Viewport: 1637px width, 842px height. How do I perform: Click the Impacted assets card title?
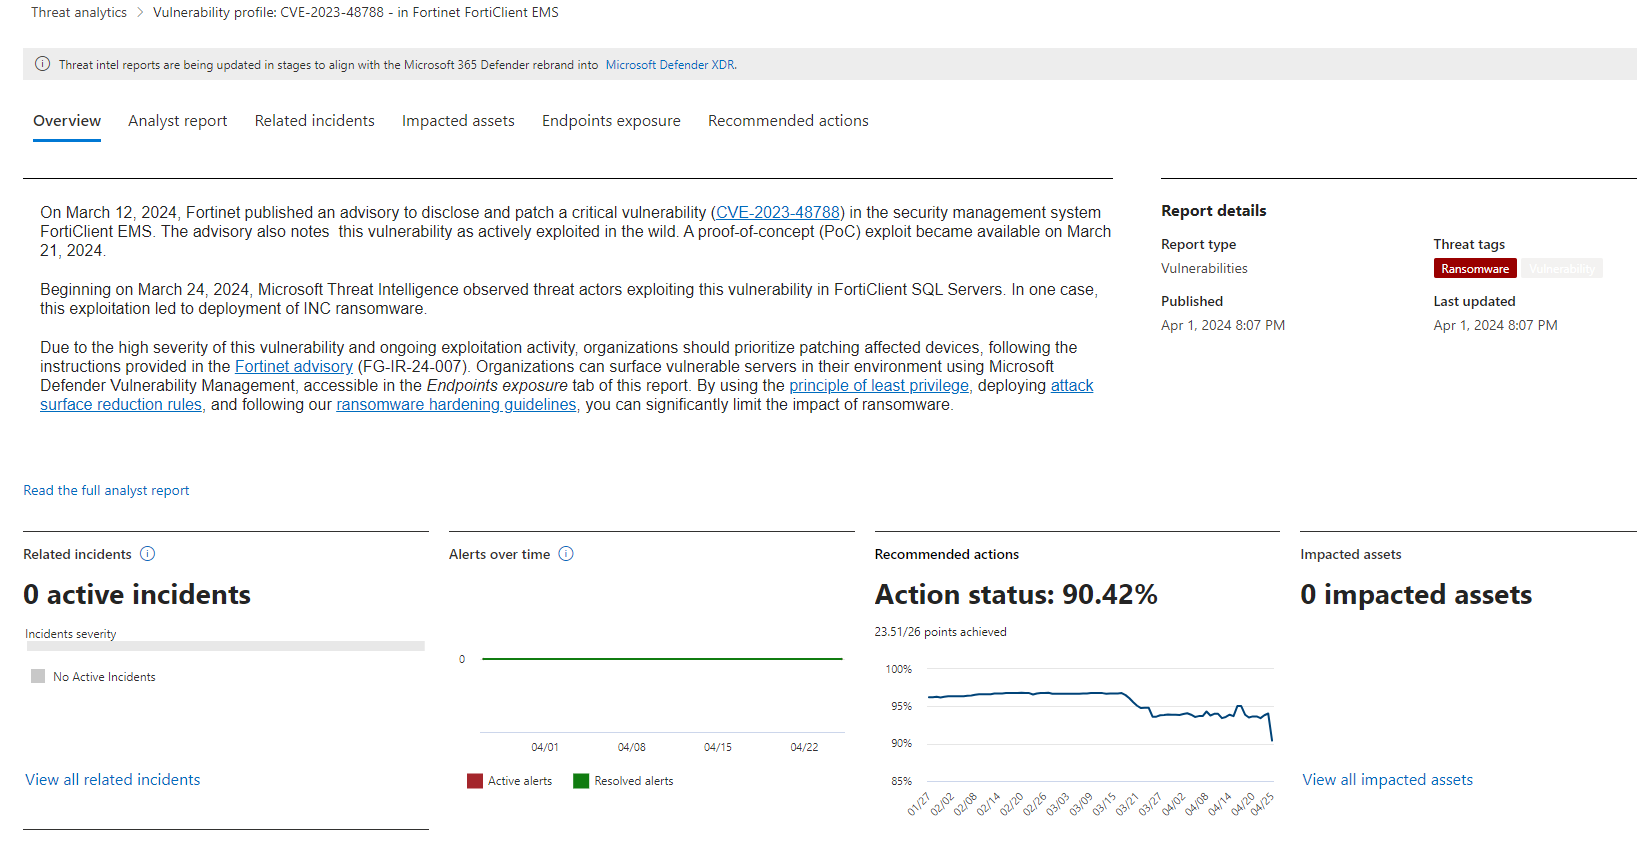pyautogui.click(x=1351, y=554)
